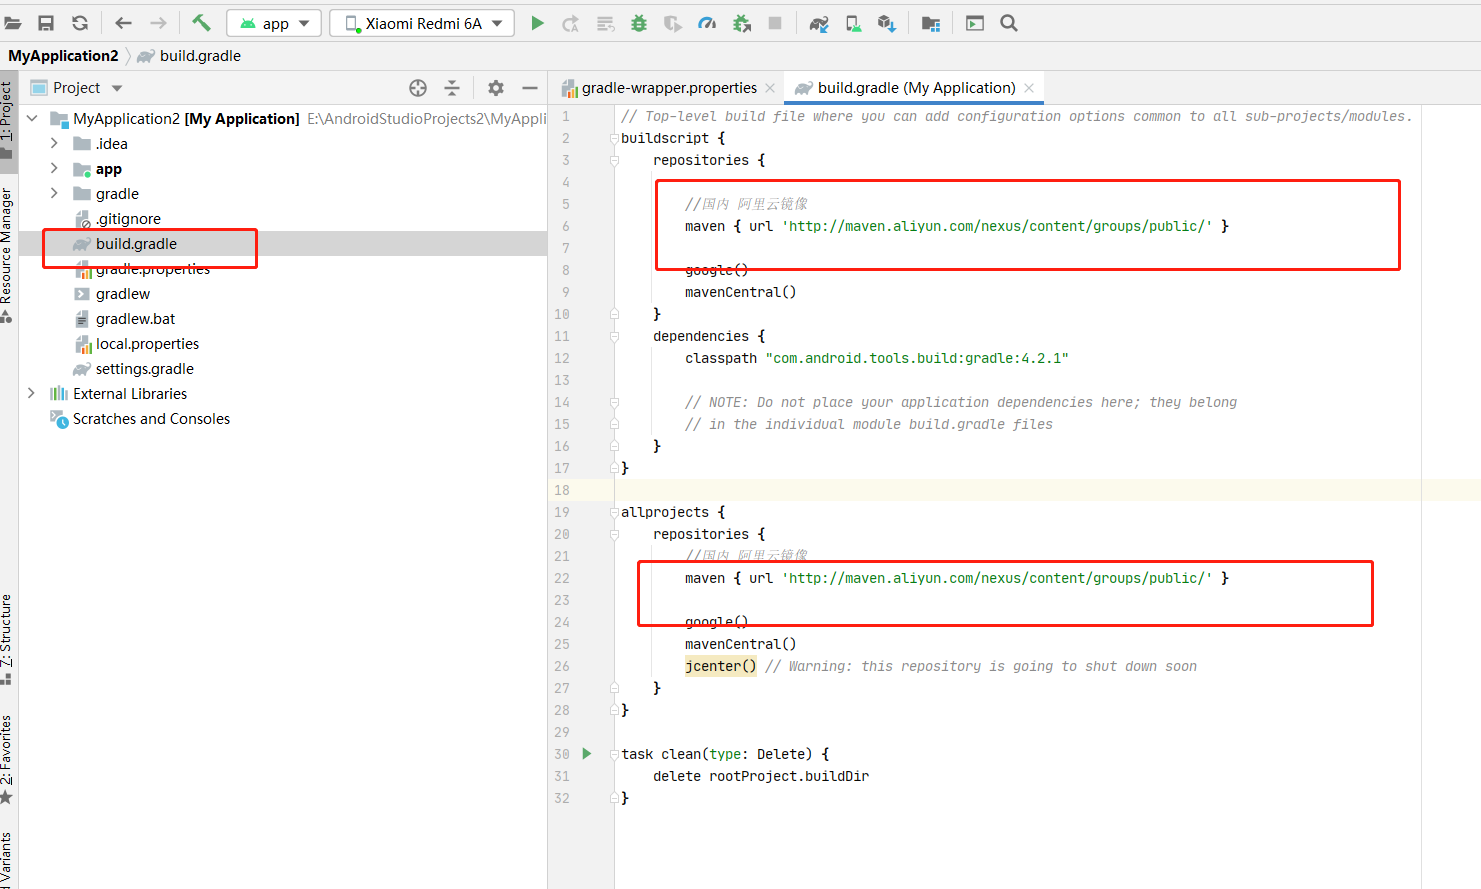Open the Resource Manager side tab
Image resolution: width=1481 pixels, height=889 pixels.
pos(8,253)
